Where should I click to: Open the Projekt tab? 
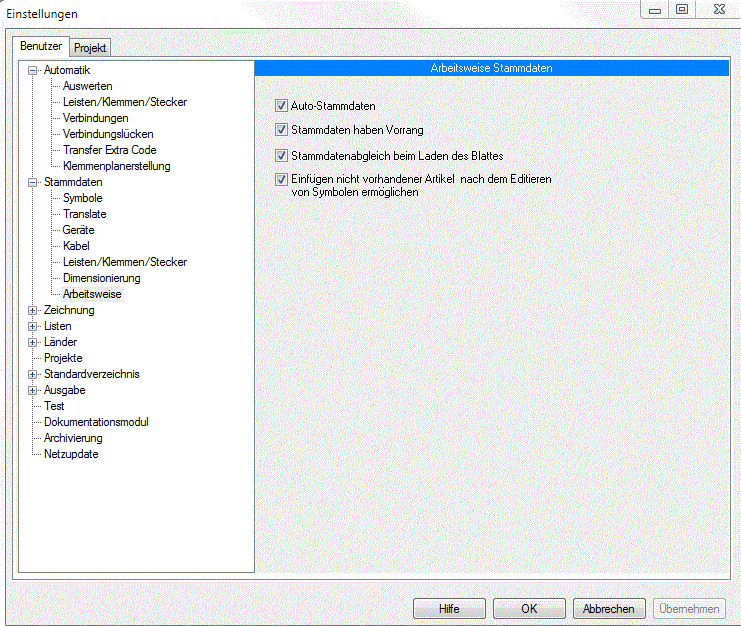point(90,48)
